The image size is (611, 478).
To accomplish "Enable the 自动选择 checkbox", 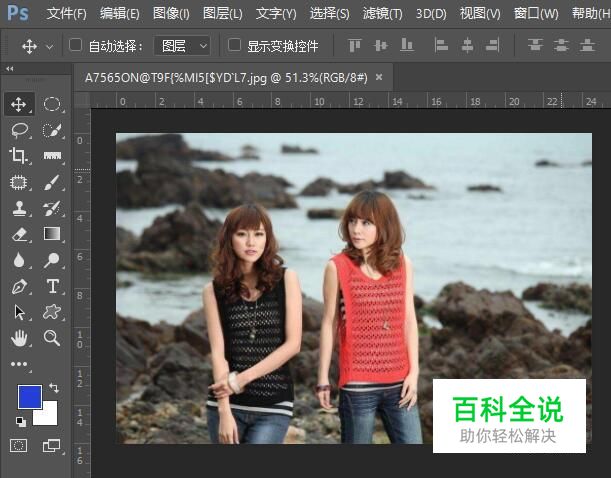I will pos(75,45).
